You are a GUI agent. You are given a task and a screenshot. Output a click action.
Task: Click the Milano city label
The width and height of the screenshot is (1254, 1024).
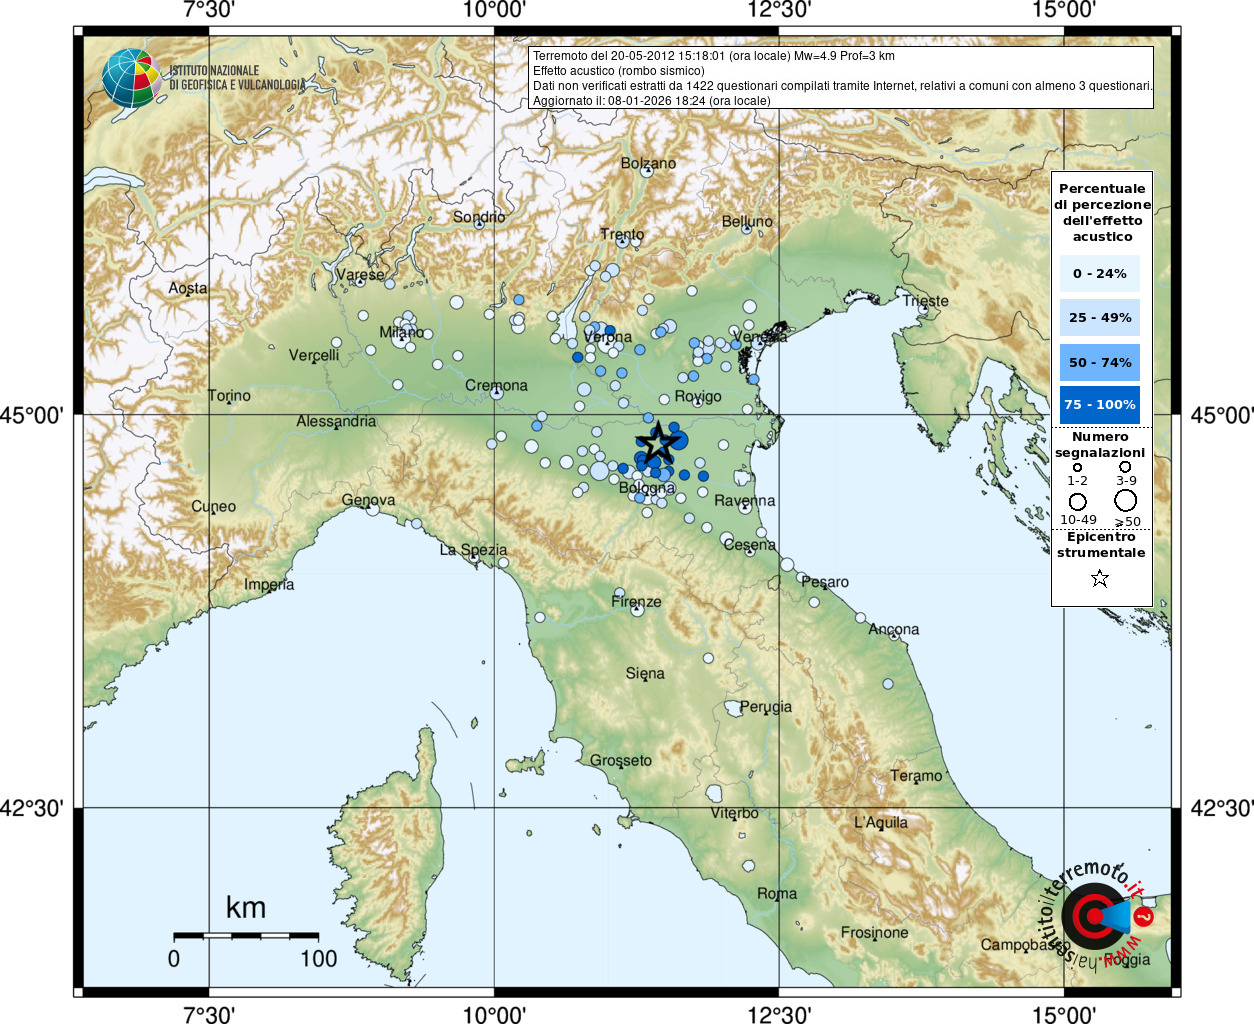(x=402, y=332)
